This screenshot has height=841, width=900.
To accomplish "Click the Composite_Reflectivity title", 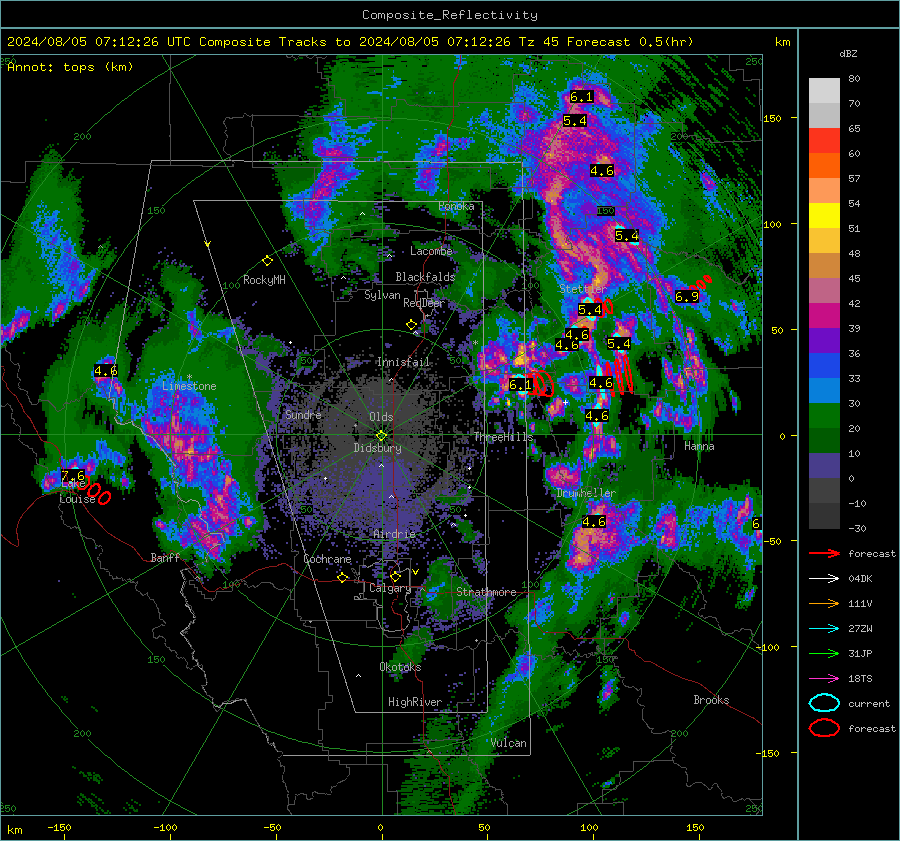I will click(x=450, y=15).
